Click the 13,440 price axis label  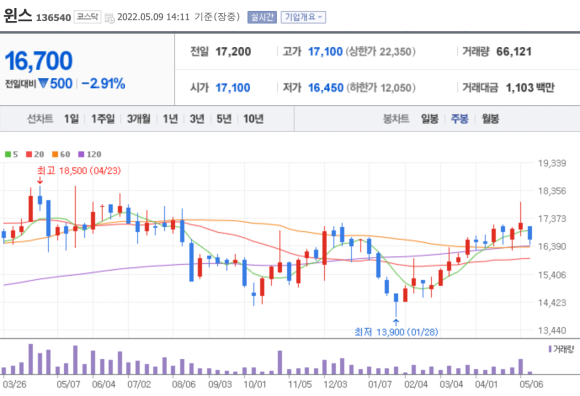coord(552,331)
